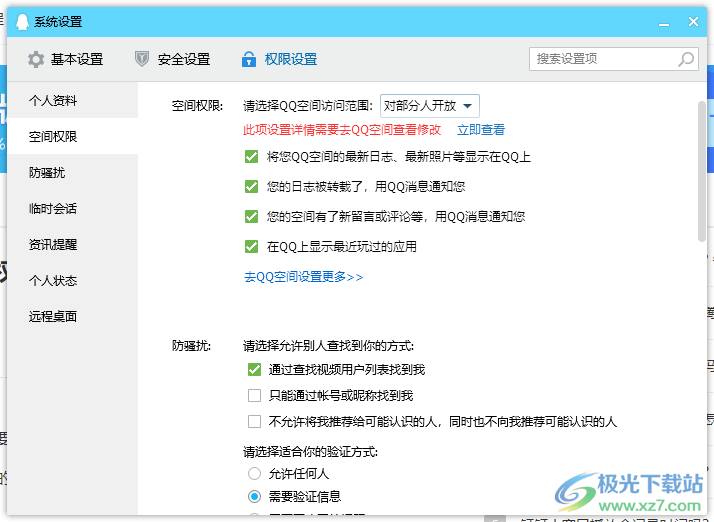714x522 pixels.
Task: Click the magnifier icon in the search box
Action: (686, 59)
